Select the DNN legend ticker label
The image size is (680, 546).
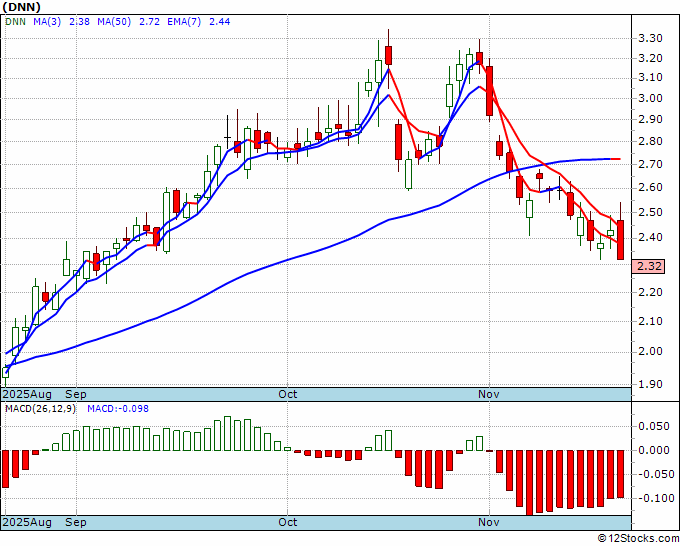pos(16,22)
